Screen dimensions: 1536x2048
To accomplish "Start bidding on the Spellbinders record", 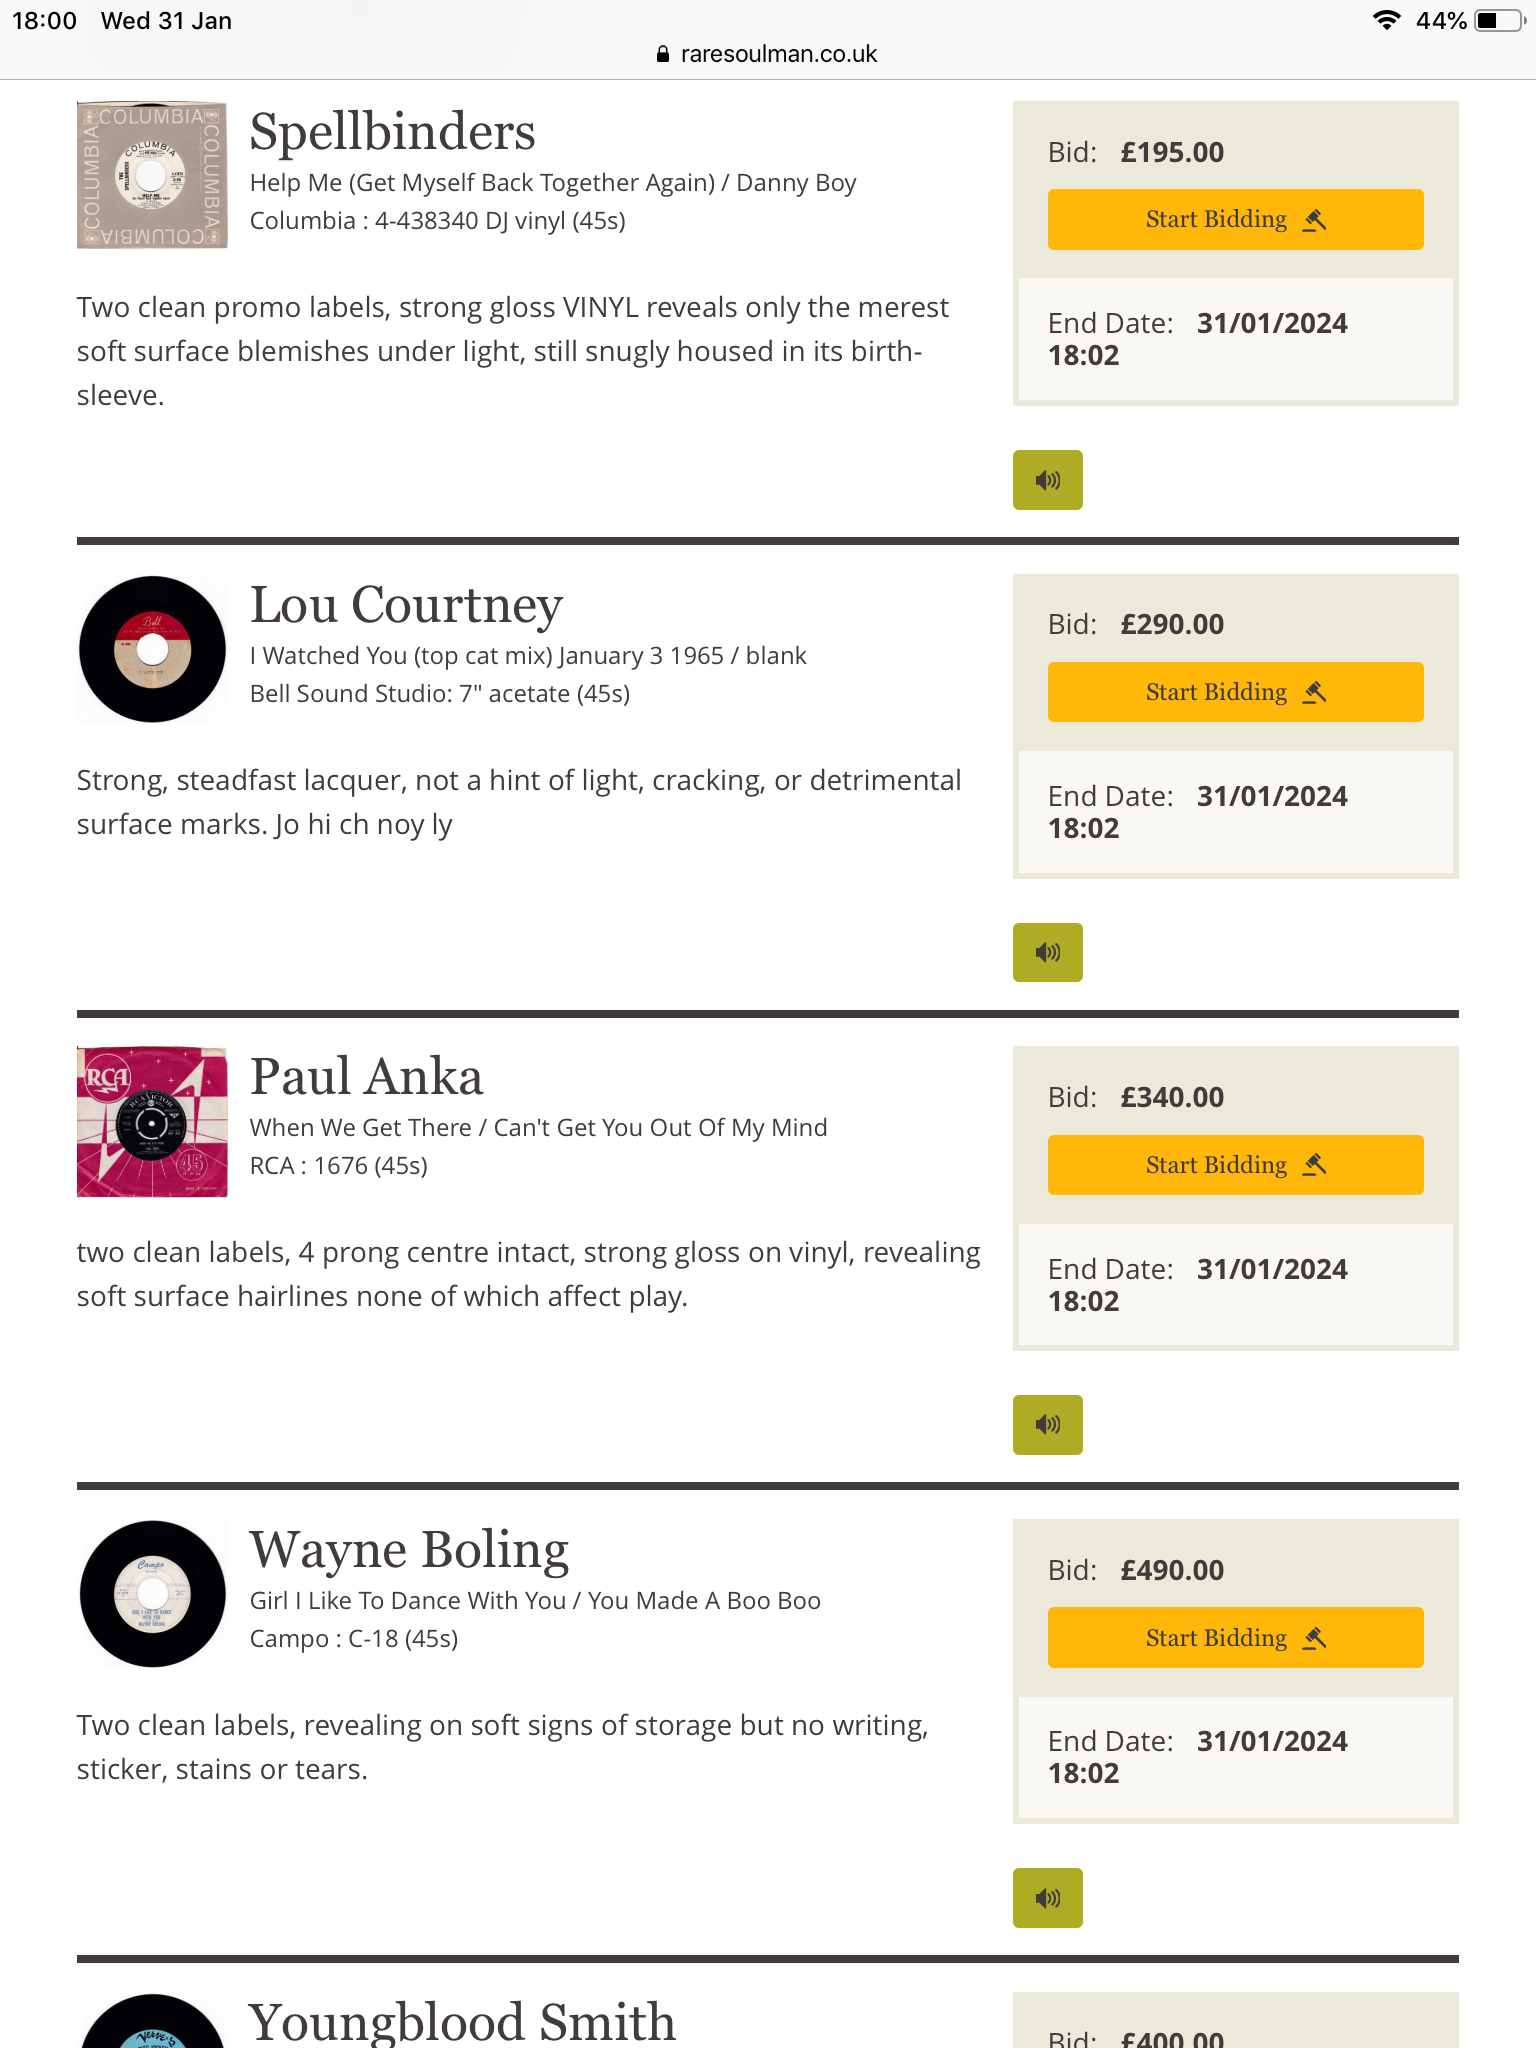I will click(1235, 219).
